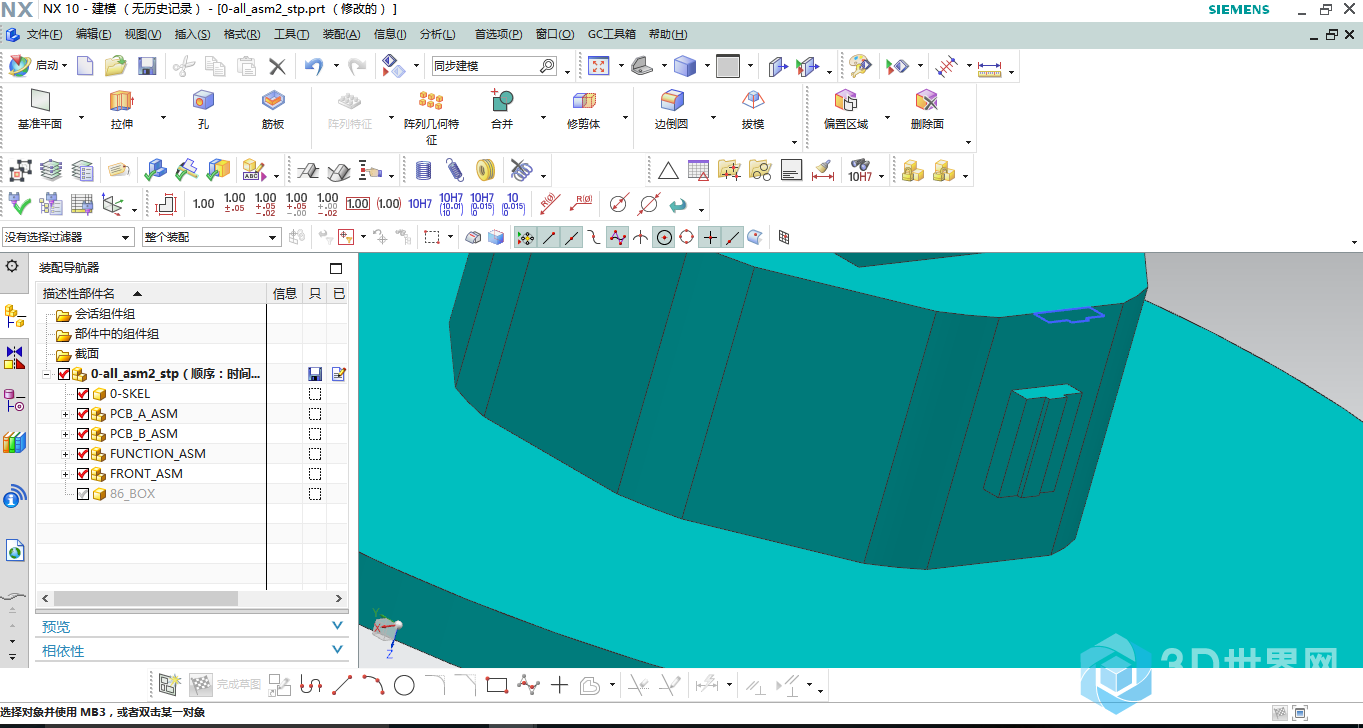The height and width of the screenshot is (728, 1363).
Task: Toggle checkbox for FRONT_ASM component
Action: [83, 474]
